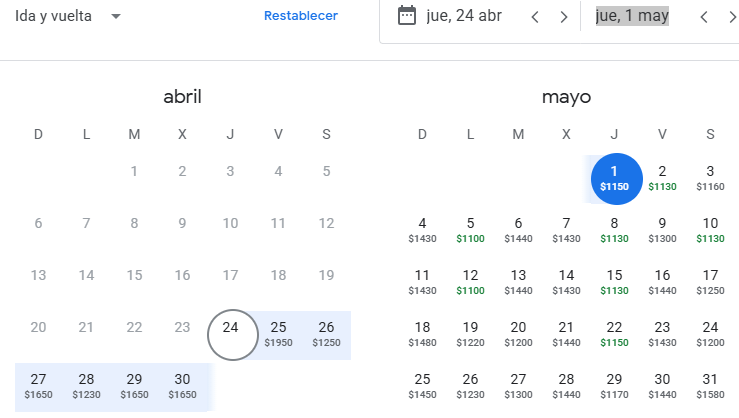Choose May 31 priced at $1580

(x=710, y=386)
